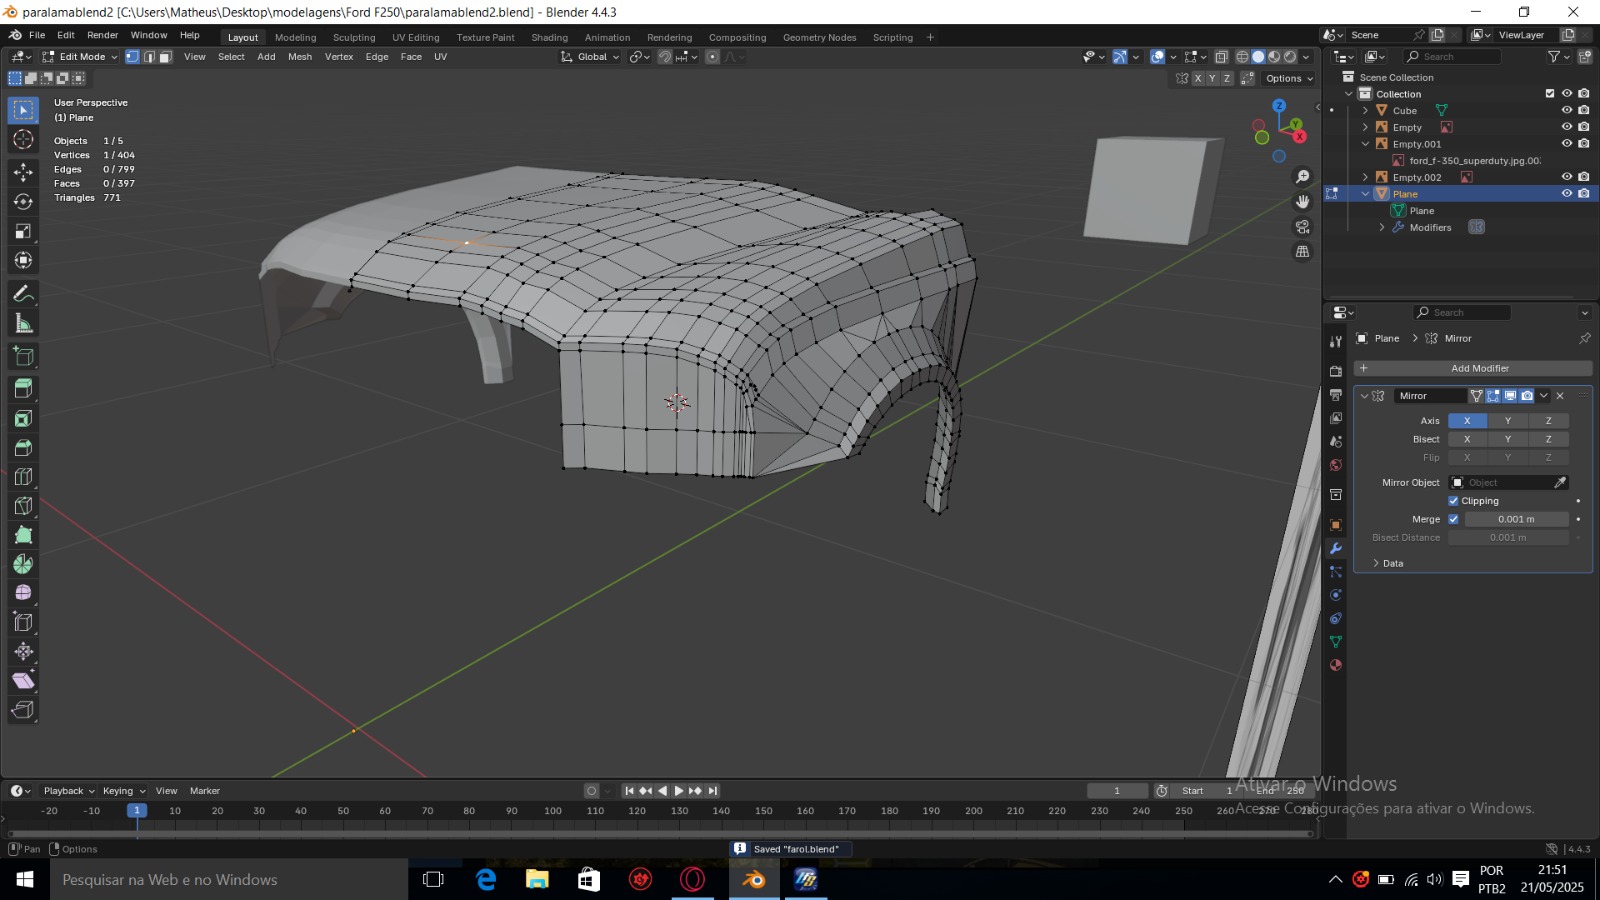The height and width of the screenshot is (900, 1600).
Task: Toggle the Merge checkbox in Mirror modifier
Action: [x=1453, y=519]
